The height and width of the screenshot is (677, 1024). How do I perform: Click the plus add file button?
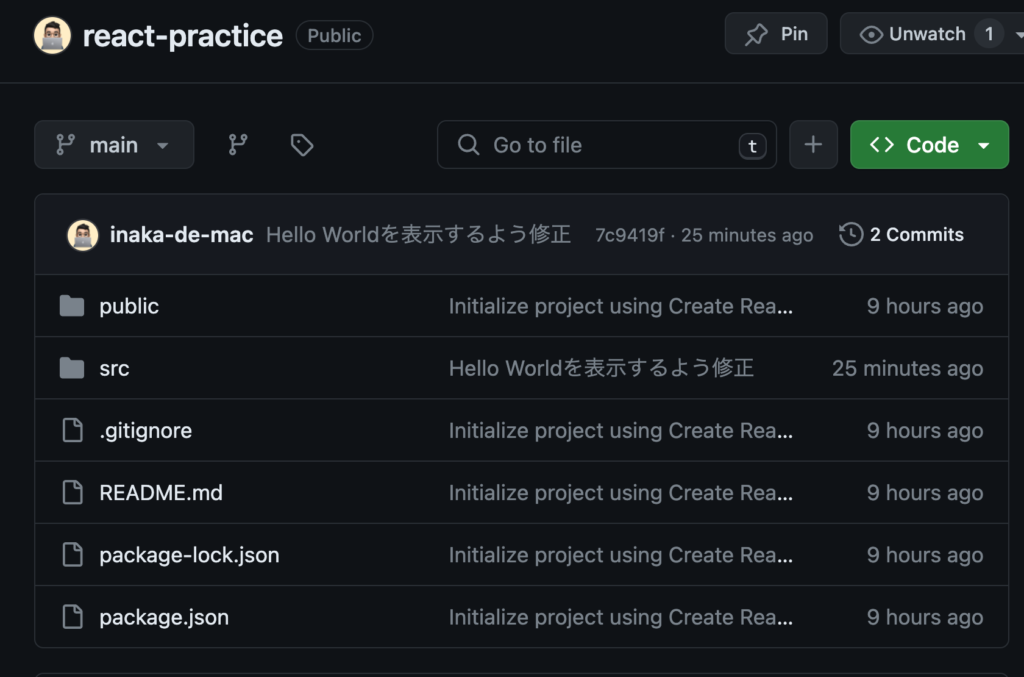pyautogui.click(x=813, y=144)
